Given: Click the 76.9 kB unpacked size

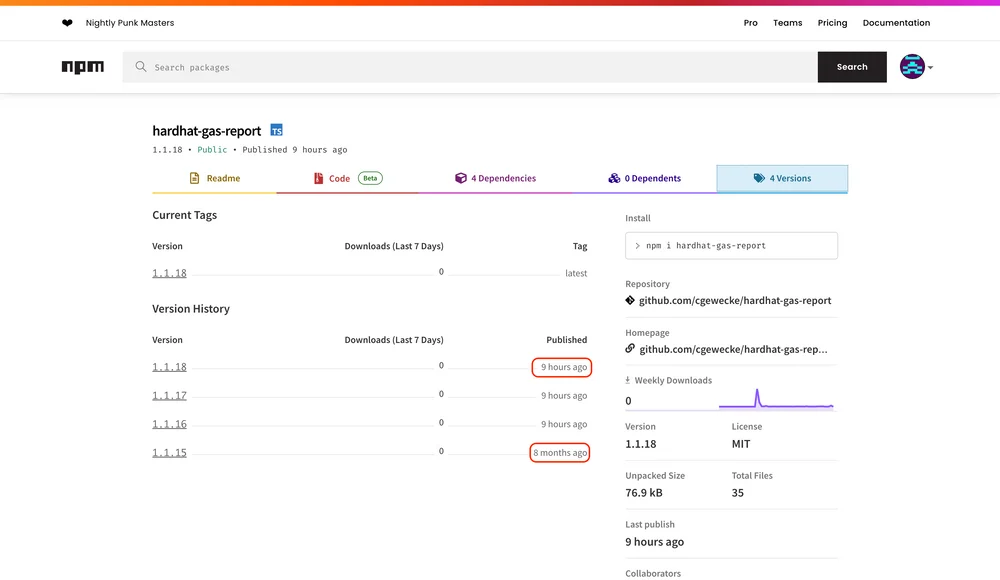Looking at the screenshot, I should [x=643, y=493].
